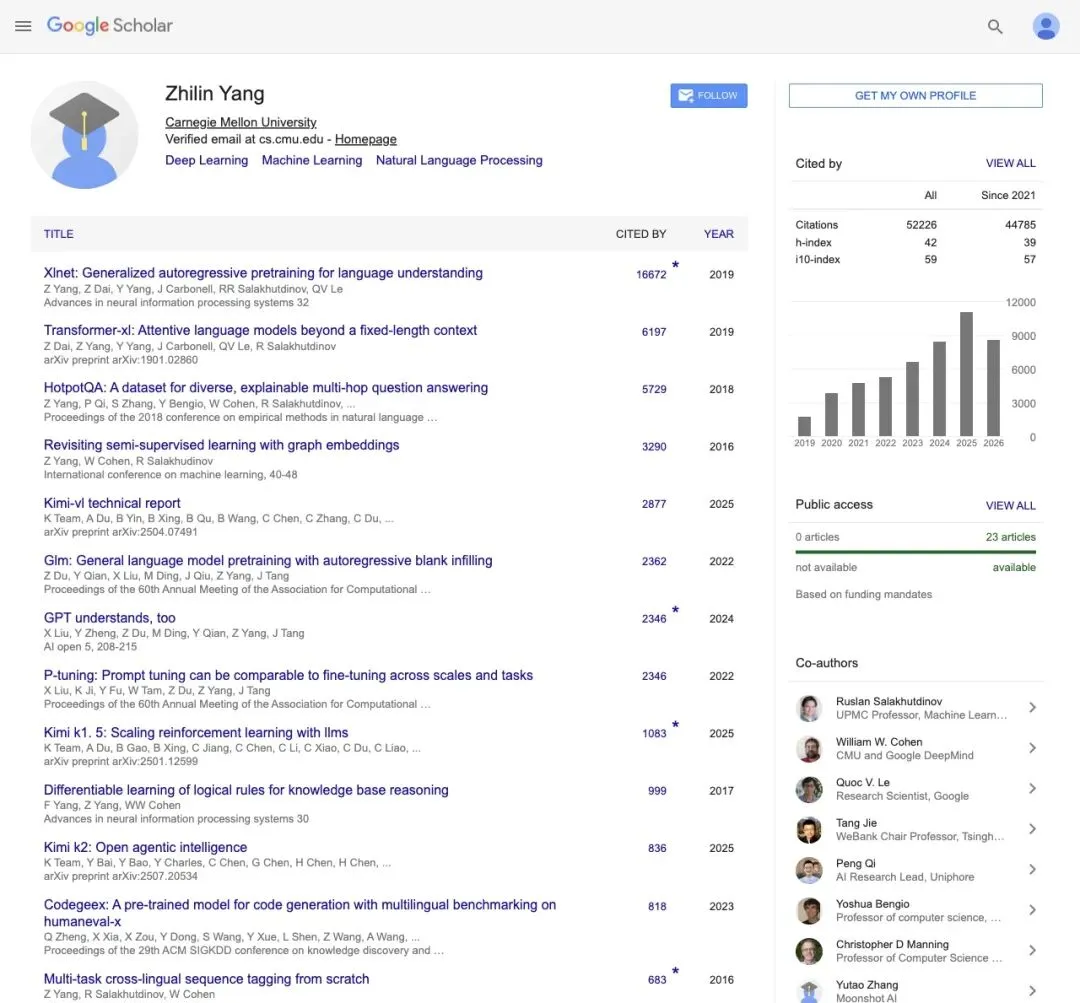The image size is (1080, 1003).
Task: Click VIEW ALL next to Public access
Action: click(x=1010, y=506)
